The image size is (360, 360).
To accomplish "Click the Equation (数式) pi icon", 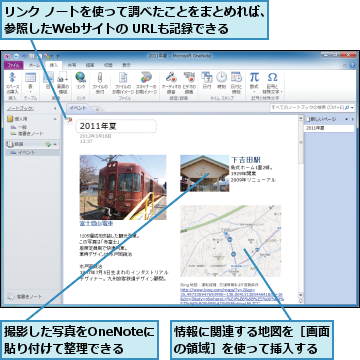I will [x=254, y=77].
